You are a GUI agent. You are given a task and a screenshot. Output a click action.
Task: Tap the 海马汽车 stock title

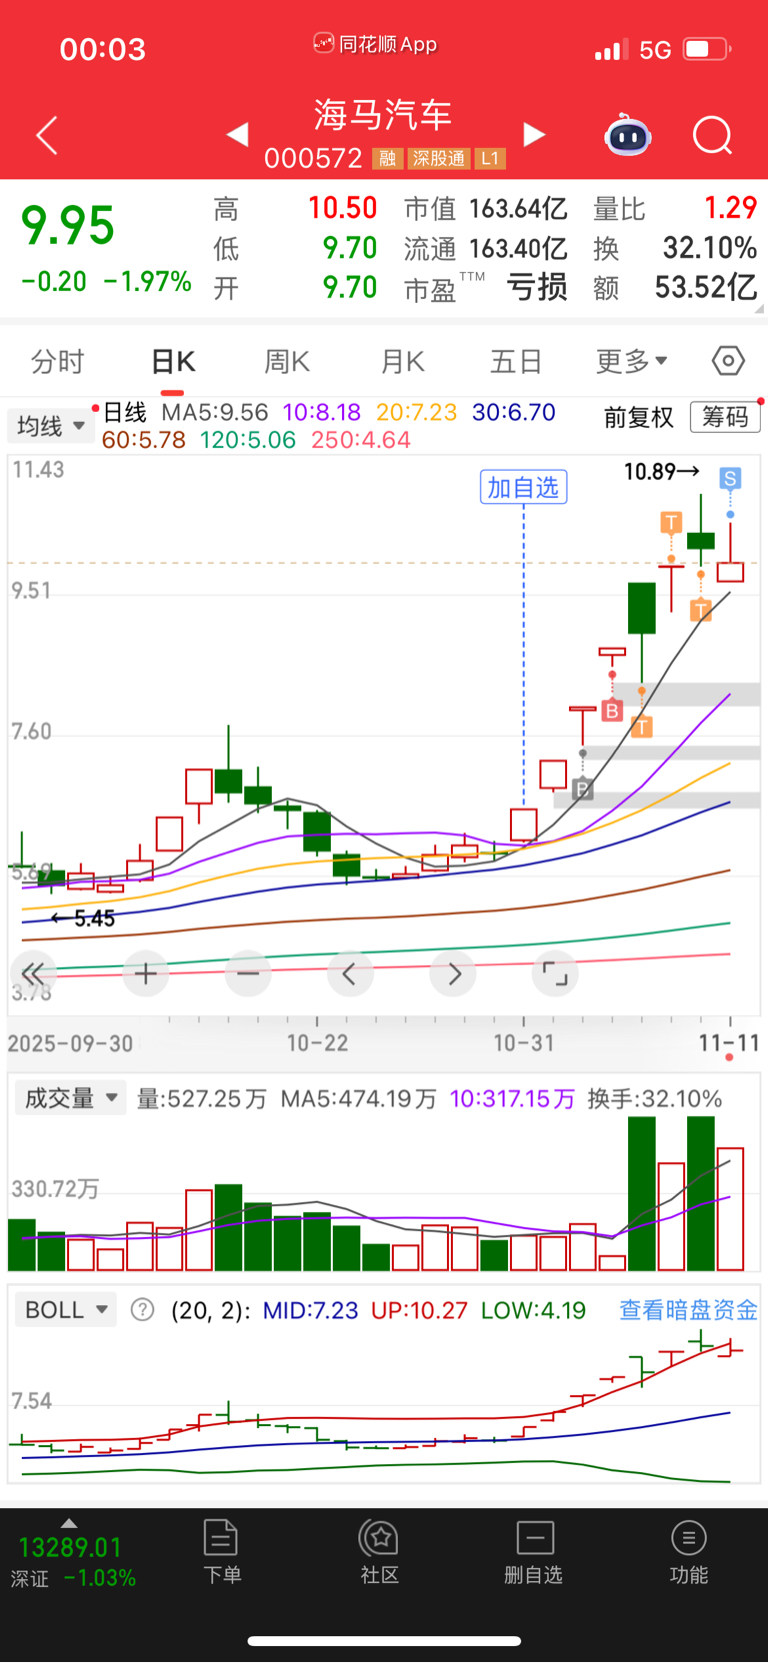[x=383, y=115]
